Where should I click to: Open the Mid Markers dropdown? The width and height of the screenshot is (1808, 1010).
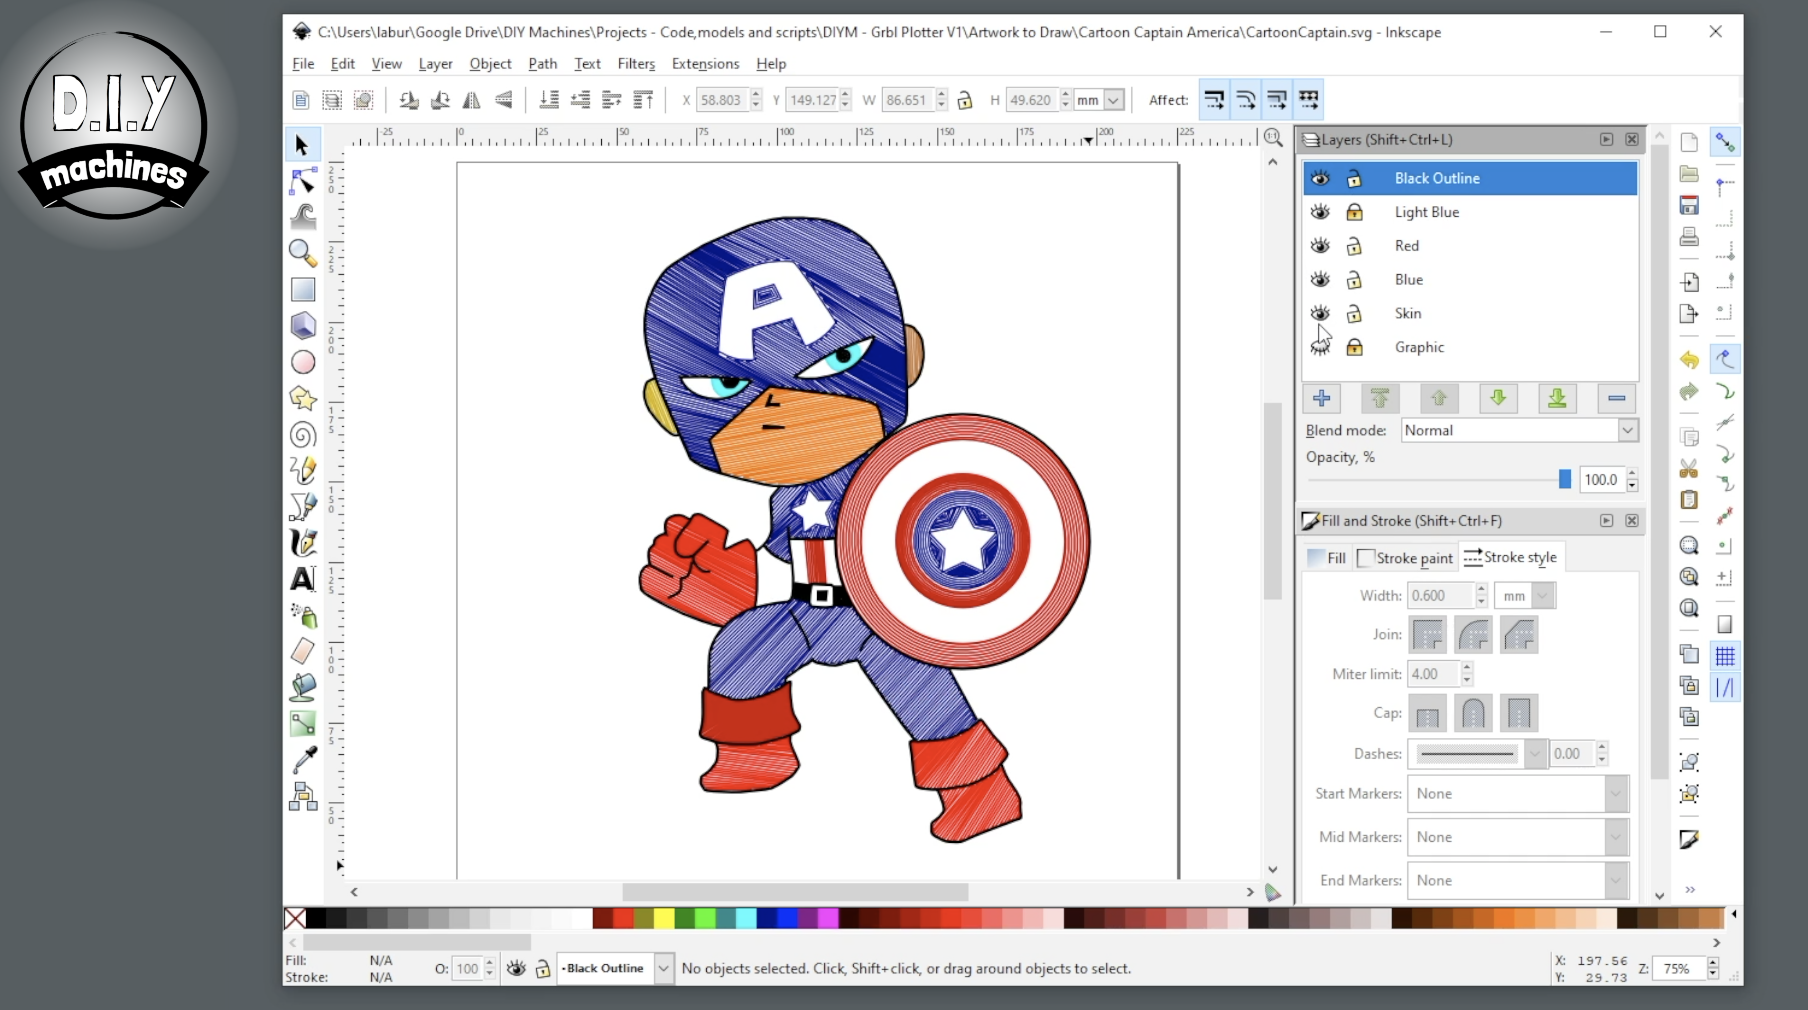1517,837
